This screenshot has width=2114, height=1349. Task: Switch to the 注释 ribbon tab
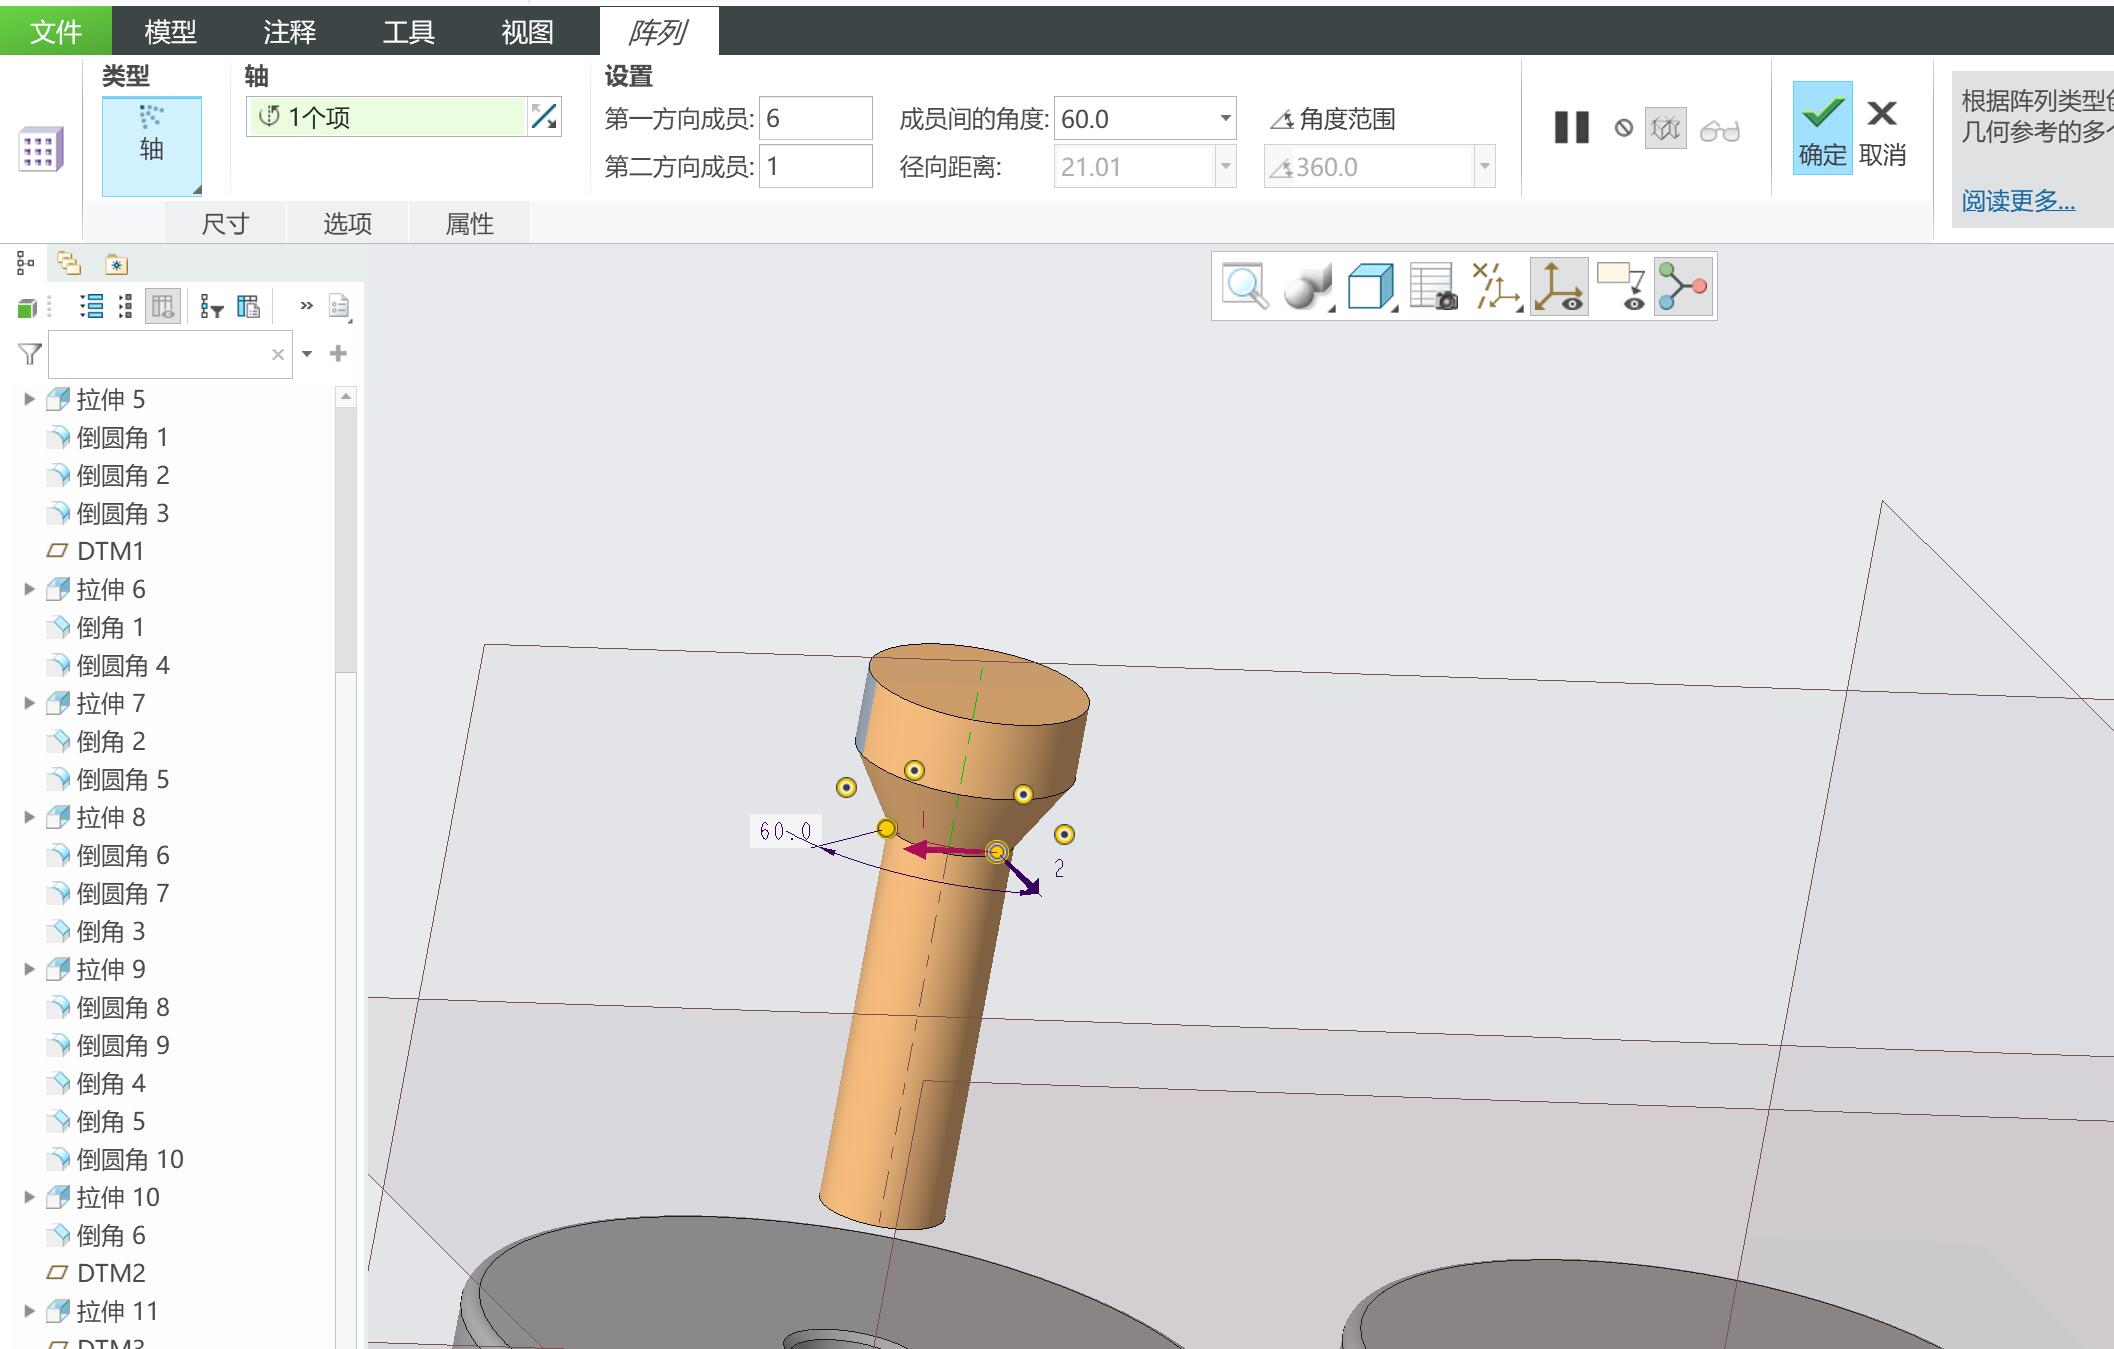click(290, 32)
